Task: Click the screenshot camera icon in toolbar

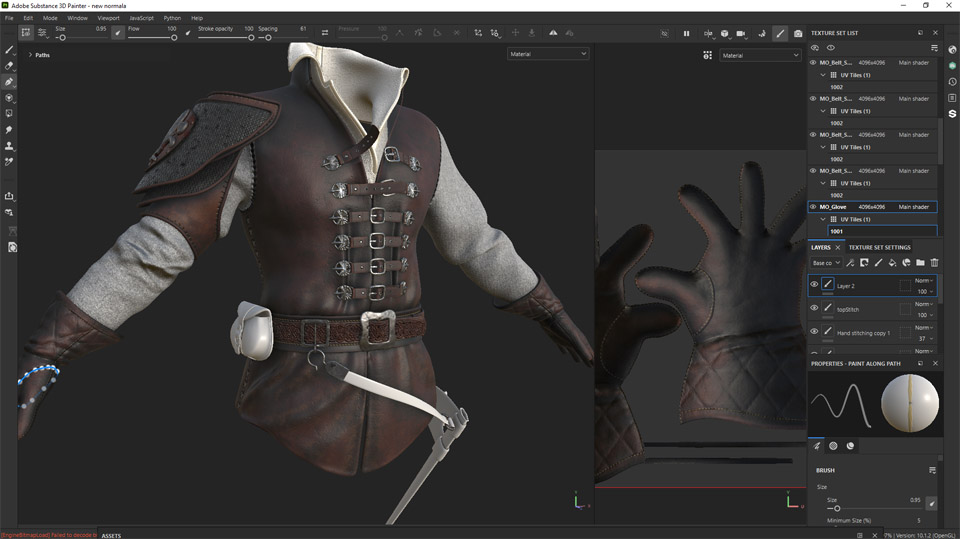Action: click(x=798, y=33)
